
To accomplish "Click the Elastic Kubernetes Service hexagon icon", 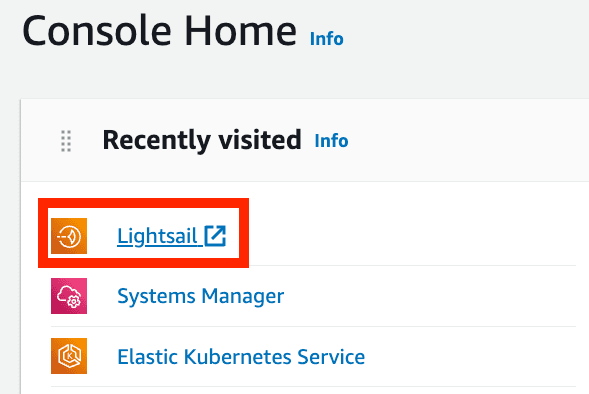I will [69, 356].
